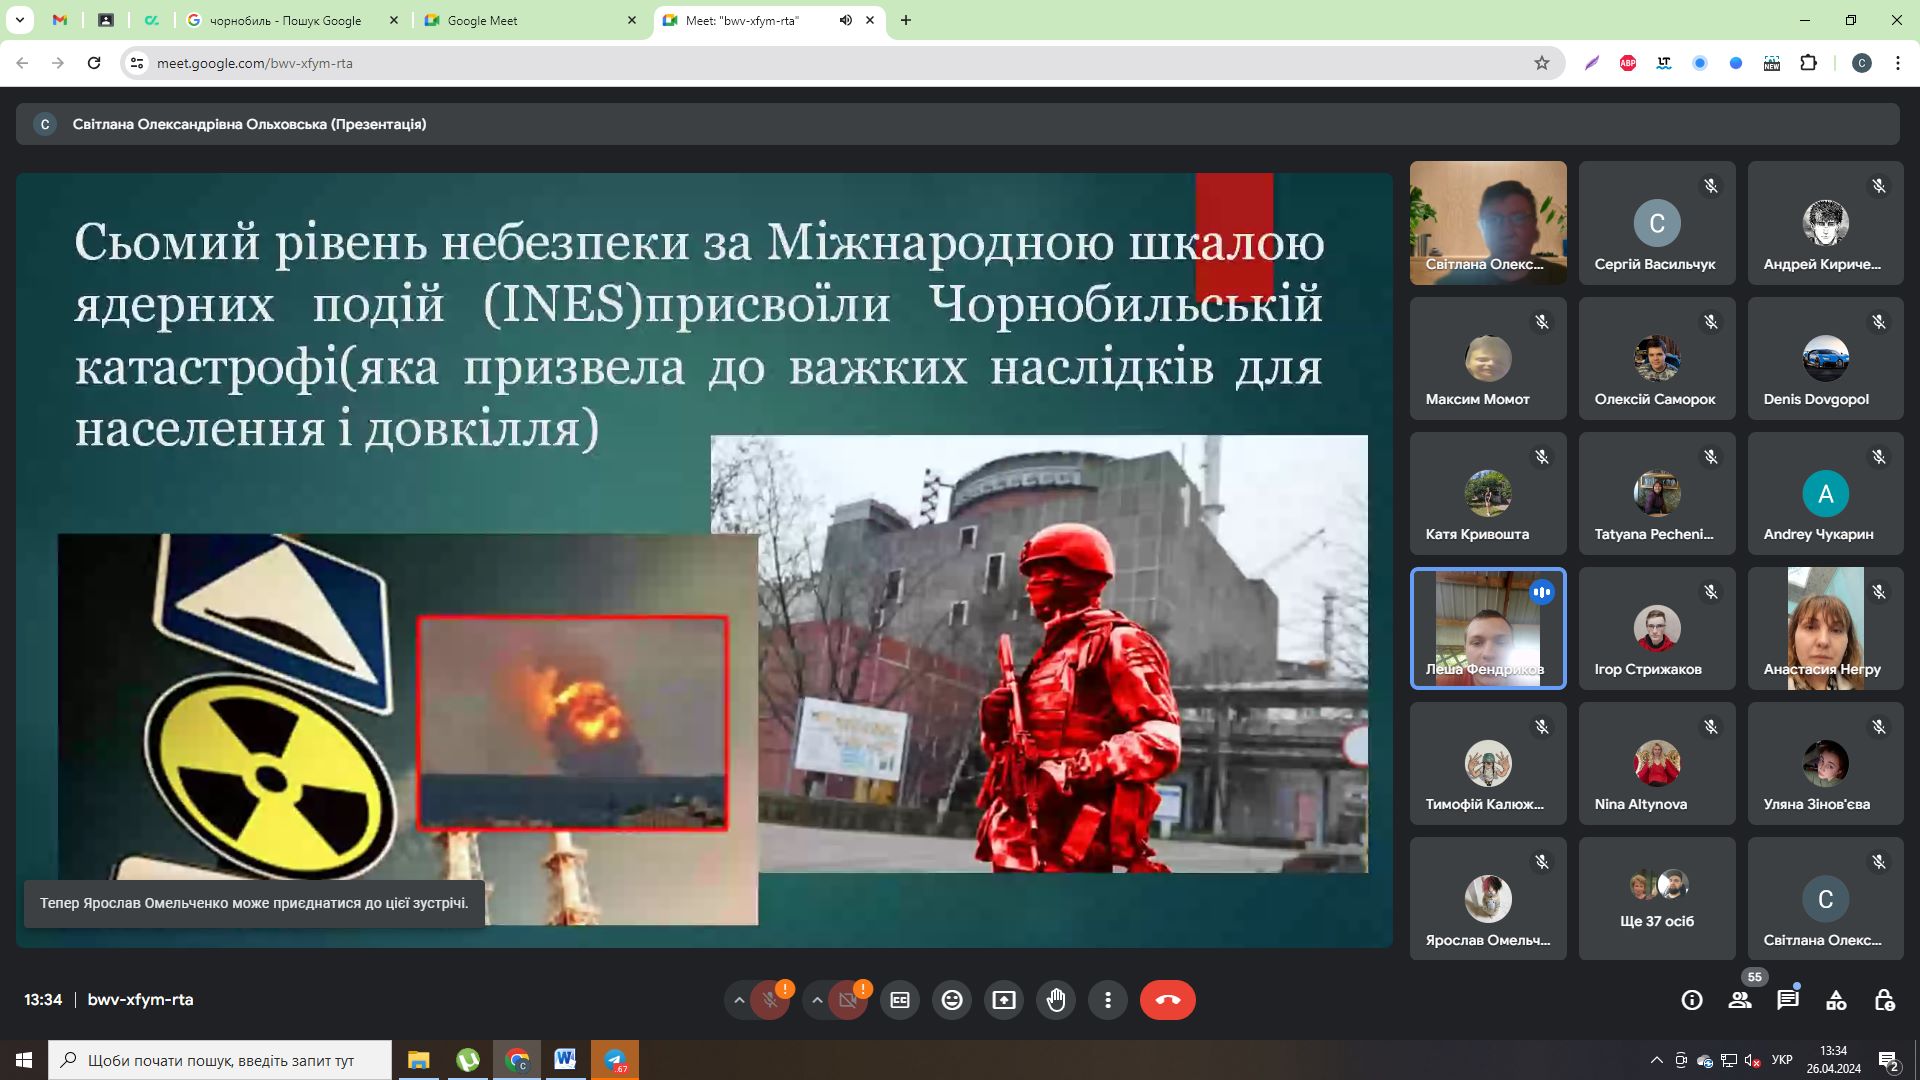The width and height of the screenshot is (1920, 1080).
Task: Open Chrome three-dot menu
Action: pos(1898,63)
